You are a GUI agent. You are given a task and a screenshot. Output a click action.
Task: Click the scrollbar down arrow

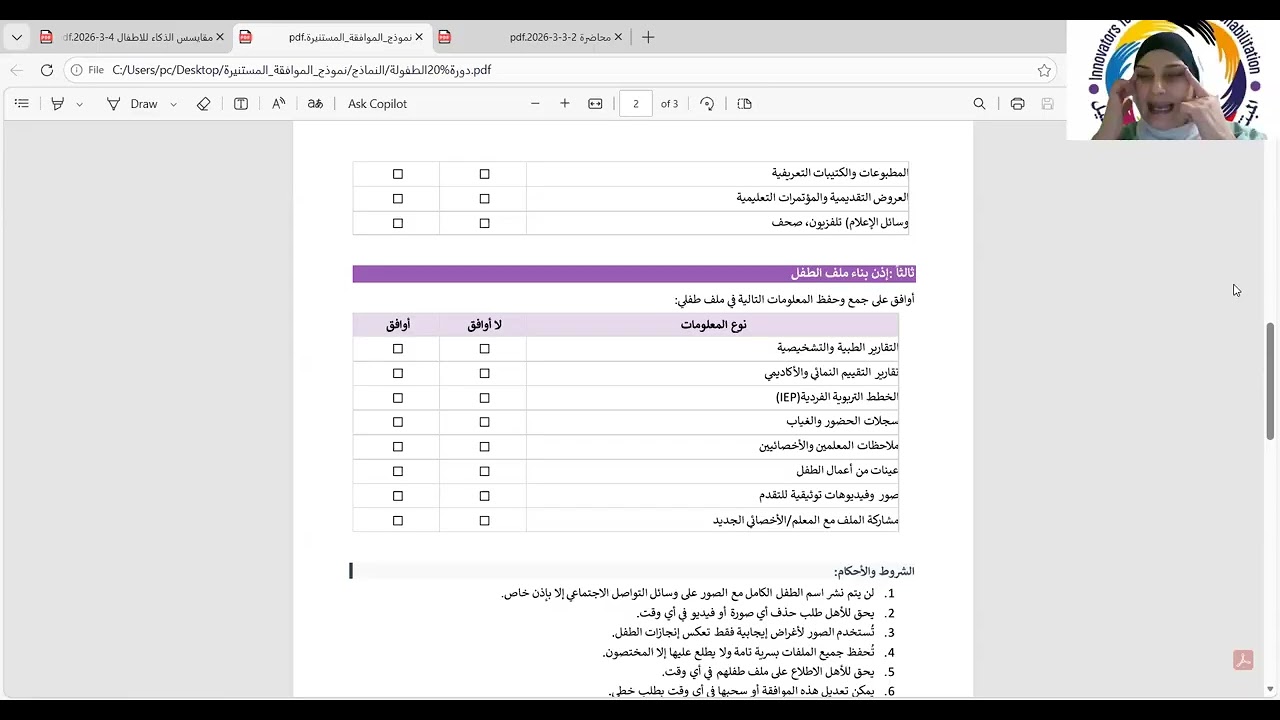pyautogui.click(x=1271, y=689)
